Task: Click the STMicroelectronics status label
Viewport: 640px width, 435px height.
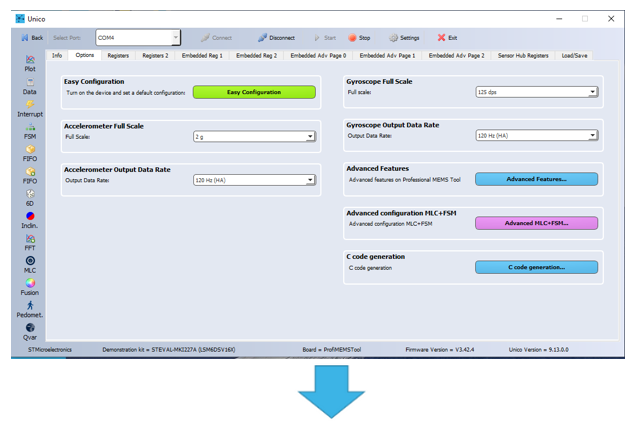Action: [49, 350]
